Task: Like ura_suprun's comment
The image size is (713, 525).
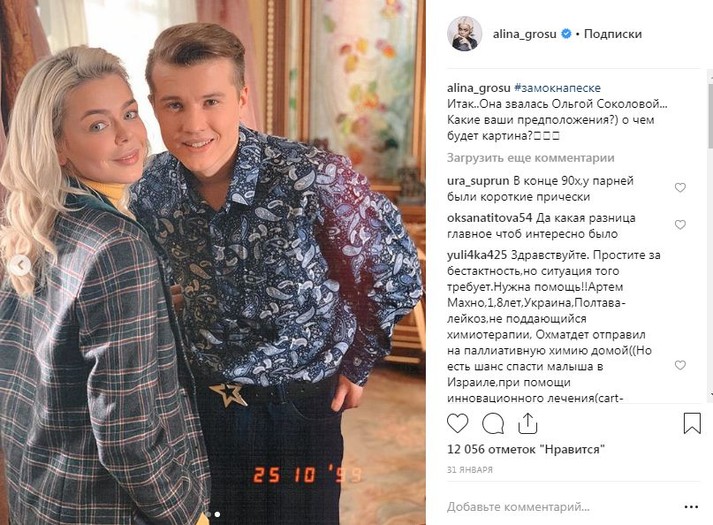Action: tap(680, 188)
